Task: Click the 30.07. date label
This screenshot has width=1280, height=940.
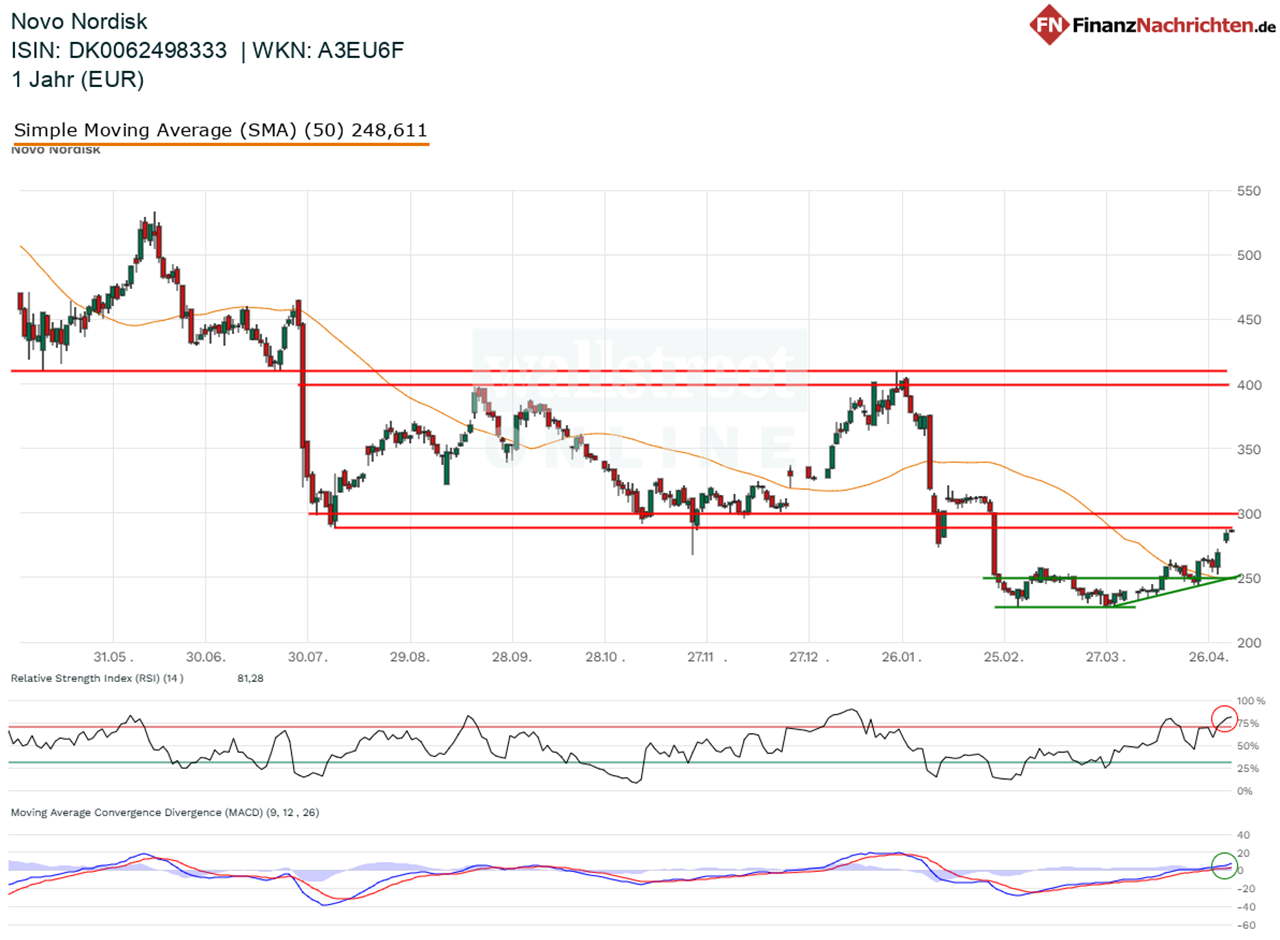Action: point(307,657)
